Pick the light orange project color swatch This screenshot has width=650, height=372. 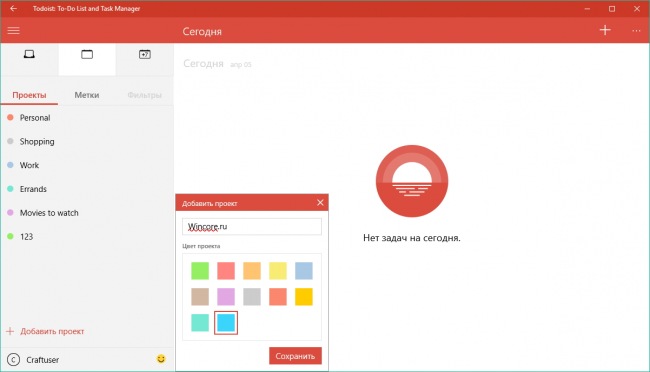tap(252, 271)
